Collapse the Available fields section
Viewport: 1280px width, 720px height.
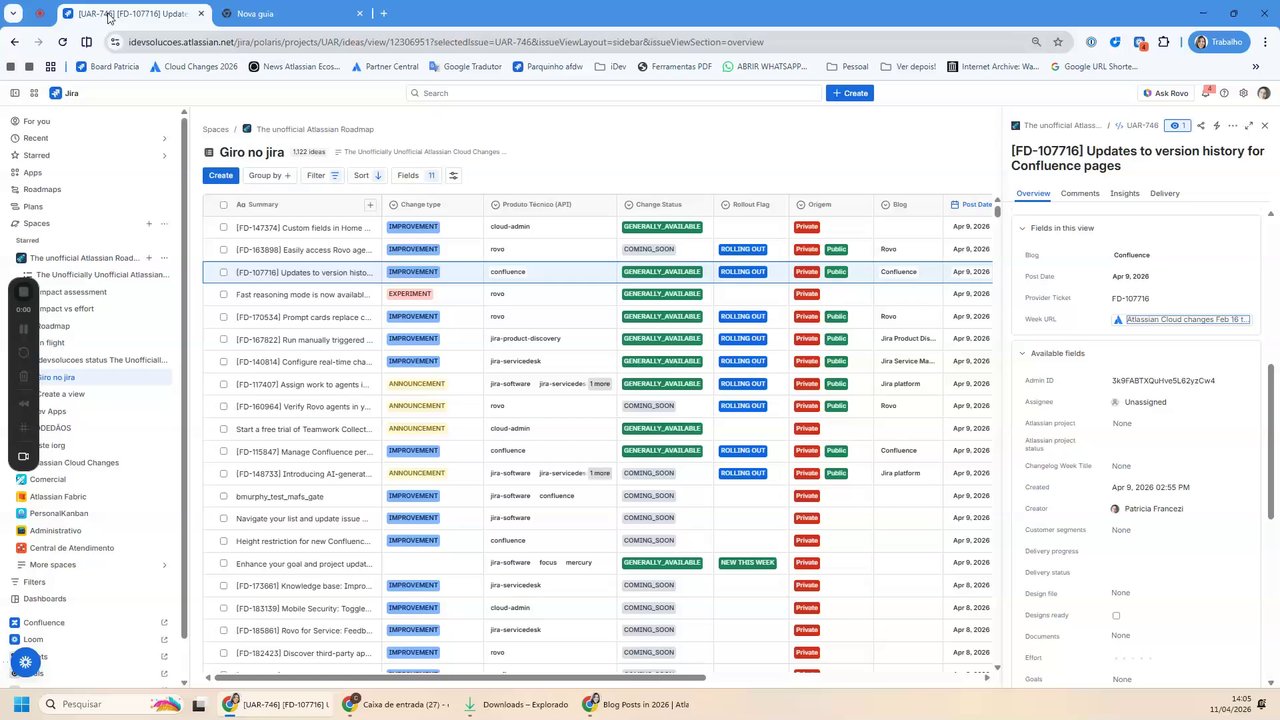click(1022, 353)
